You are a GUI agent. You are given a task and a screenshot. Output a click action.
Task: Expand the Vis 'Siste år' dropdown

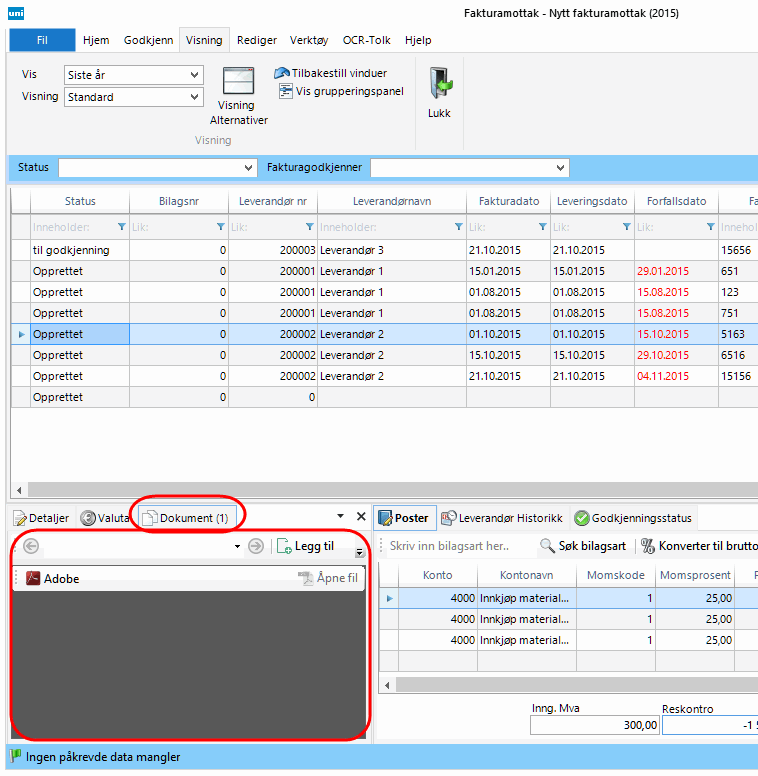194,75
